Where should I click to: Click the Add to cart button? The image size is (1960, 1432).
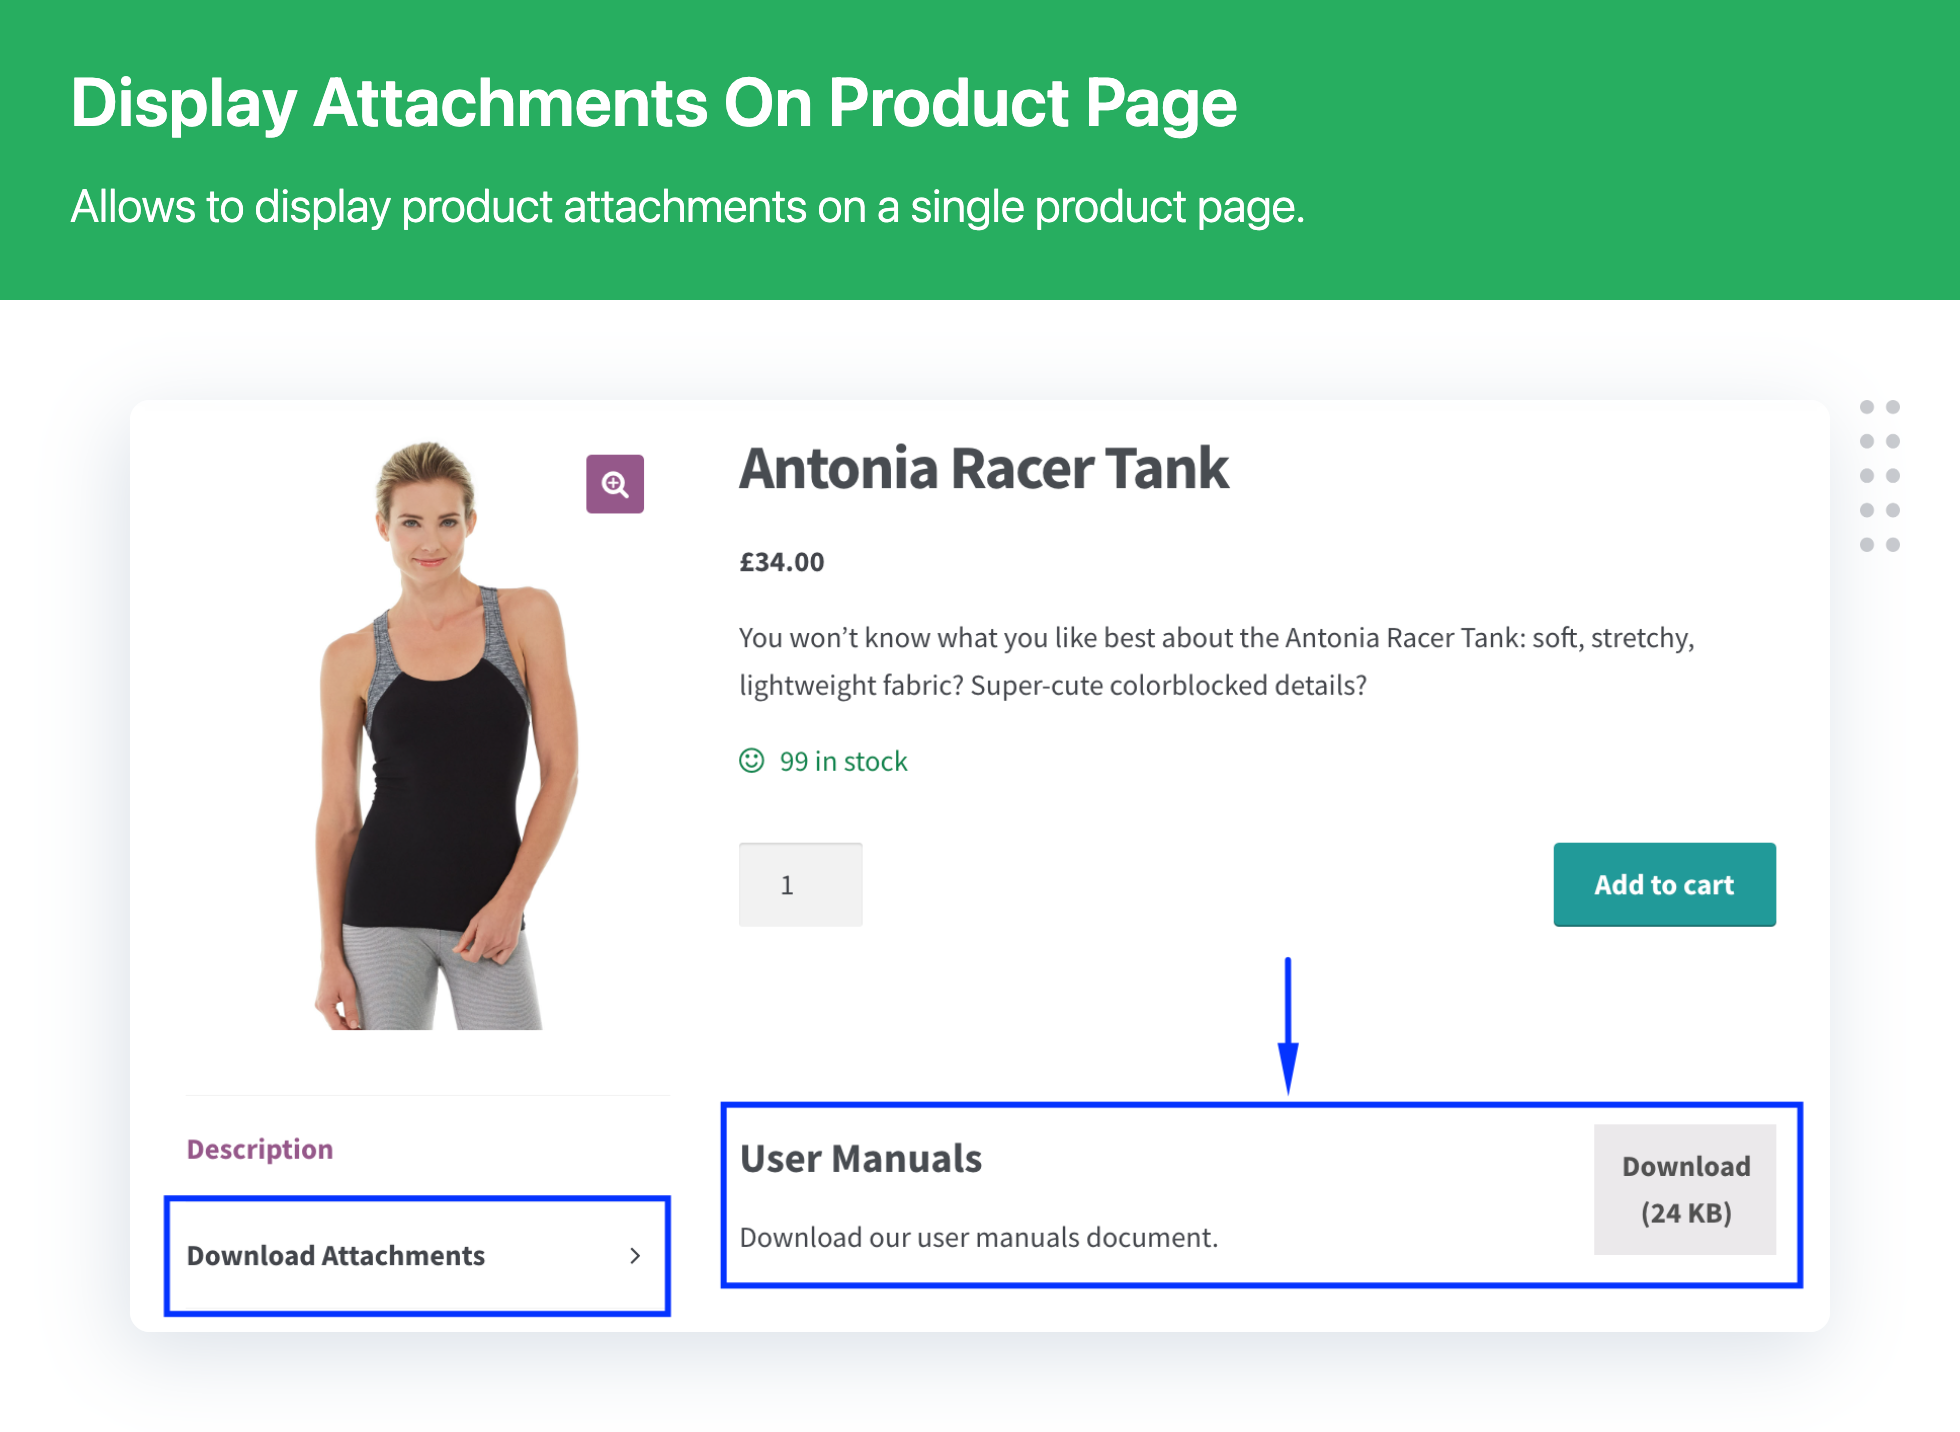[x=1665, y=885]
